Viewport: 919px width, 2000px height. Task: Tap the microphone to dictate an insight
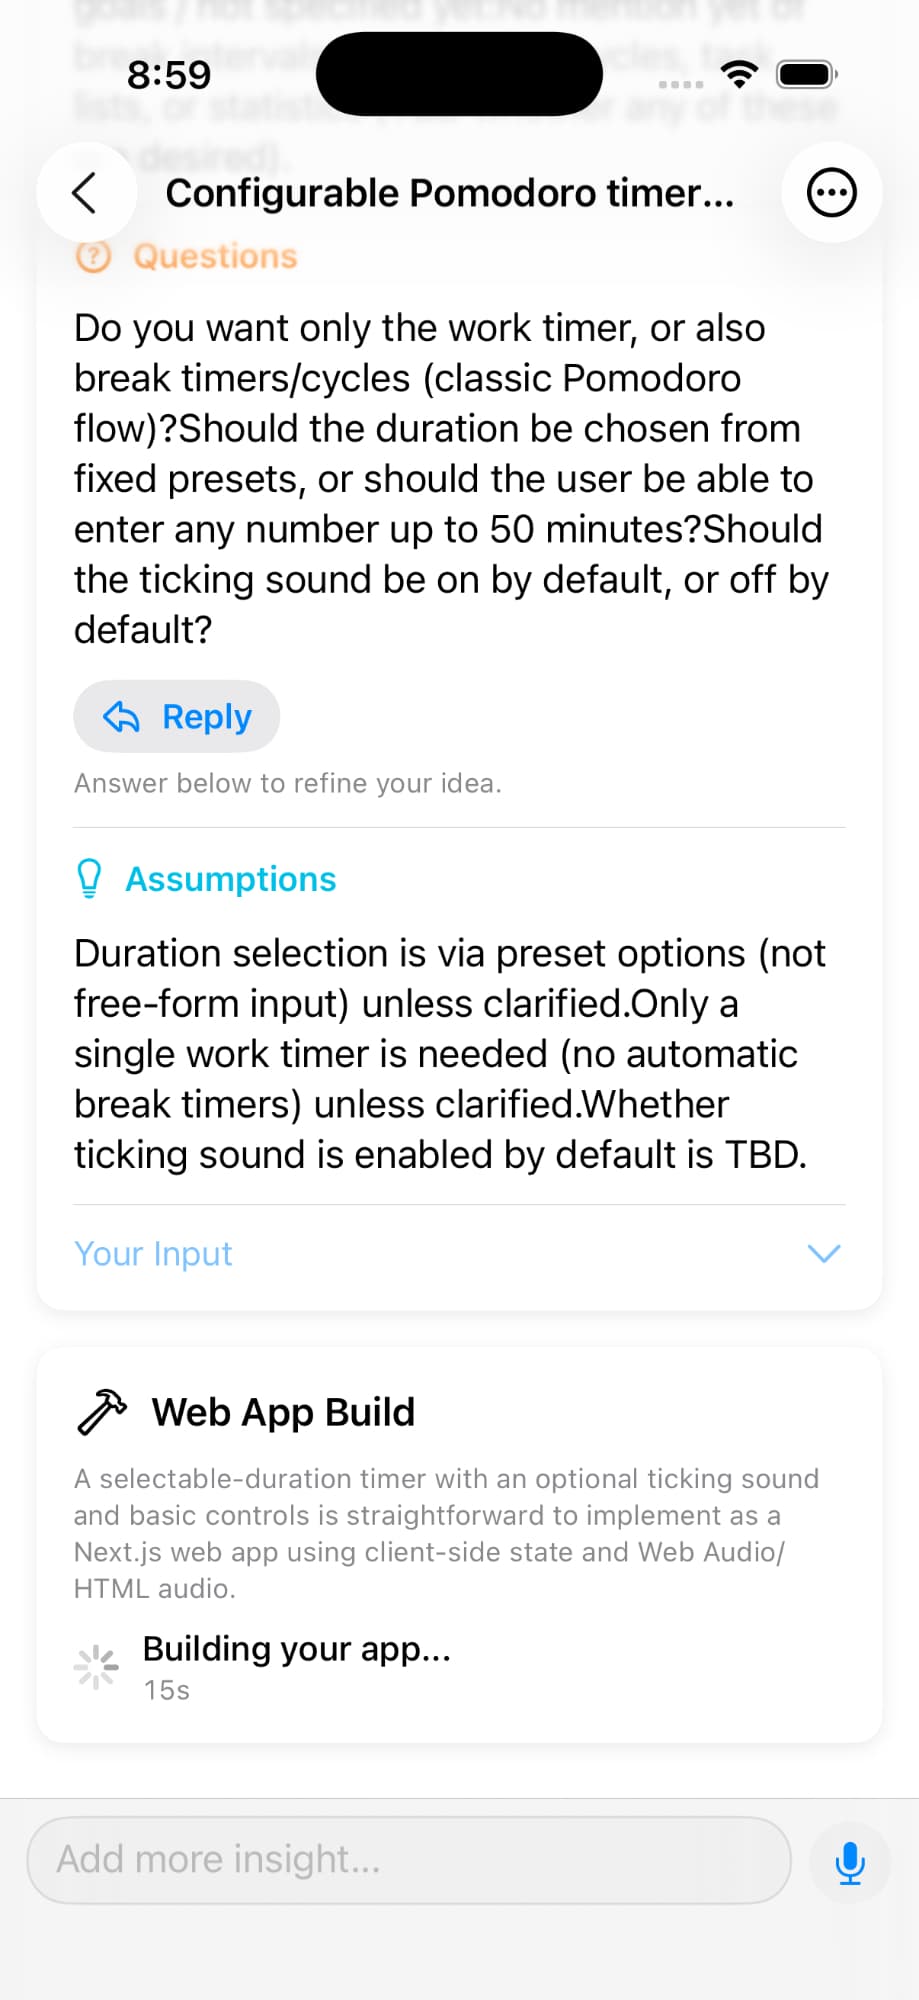click(x=849, y=1862)
